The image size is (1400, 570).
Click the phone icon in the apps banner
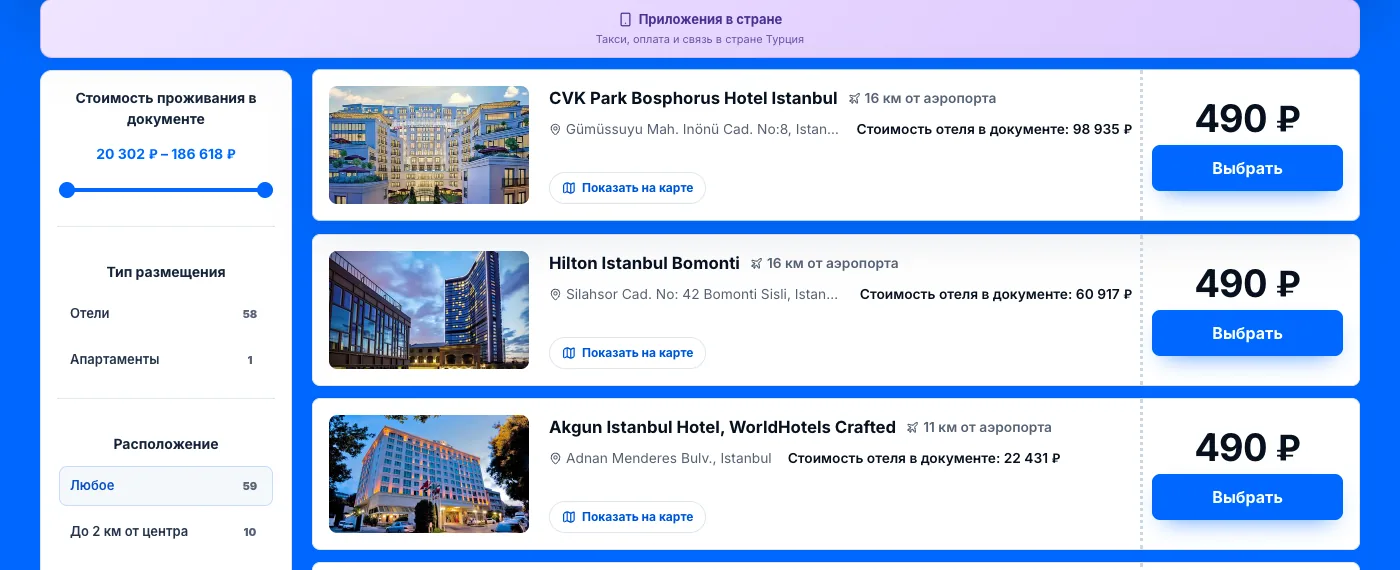626,19
